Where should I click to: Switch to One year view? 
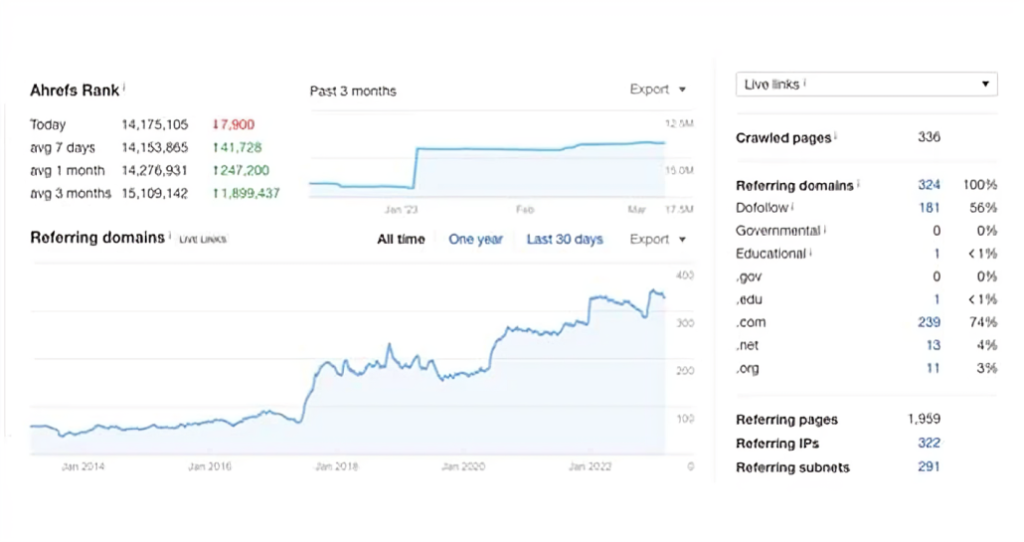click(x=475, y=239)
